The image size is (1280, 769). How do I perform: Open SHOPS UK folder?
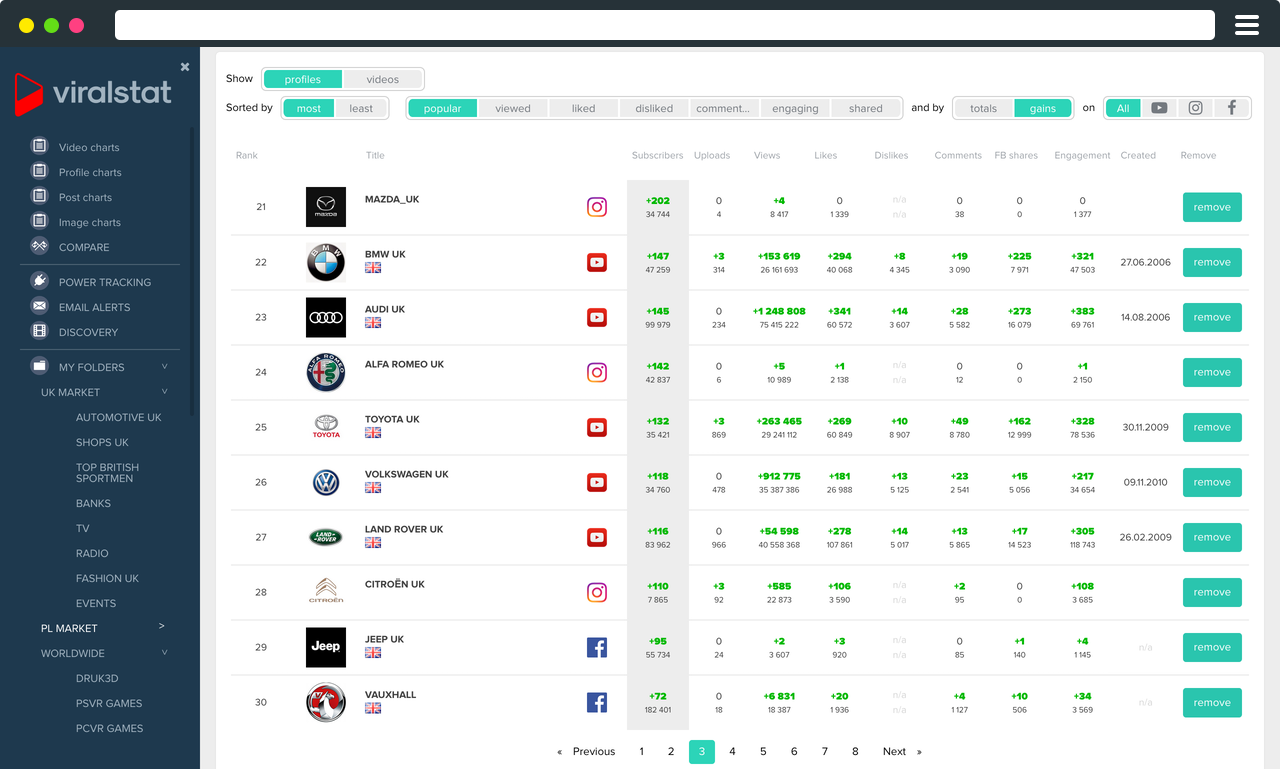[102, 442]
